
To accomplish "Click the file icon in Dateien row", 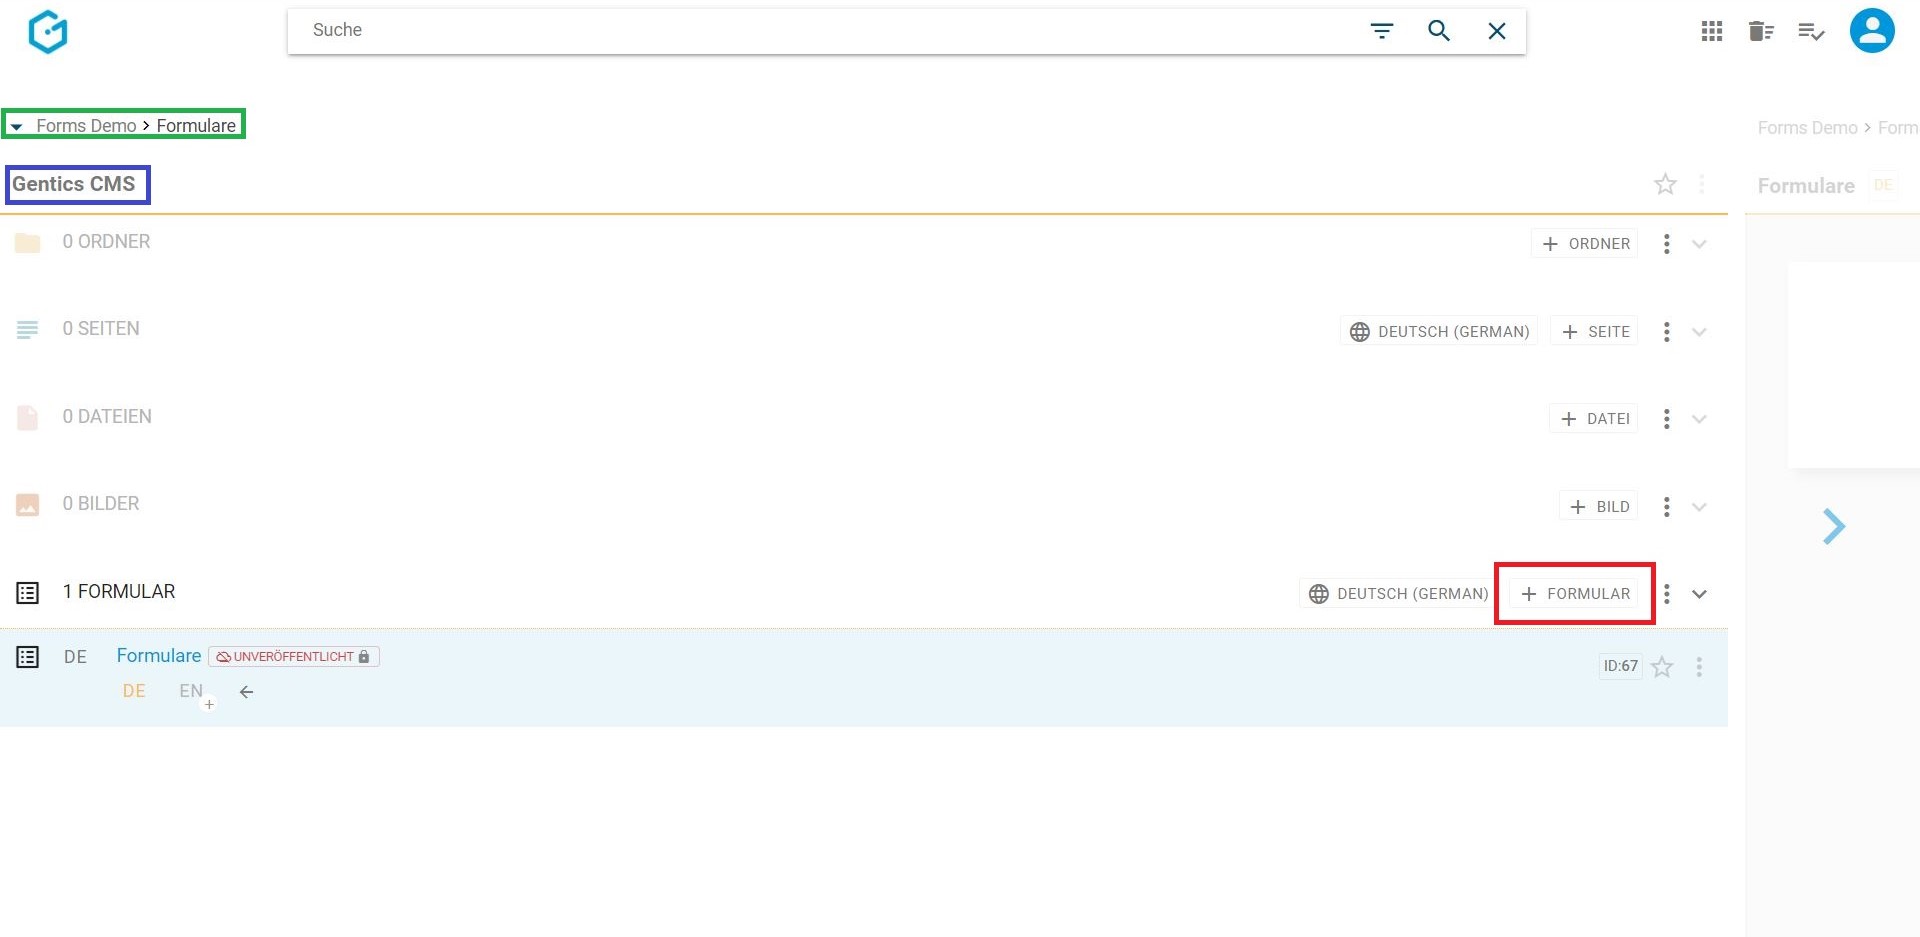I will 28,417.
